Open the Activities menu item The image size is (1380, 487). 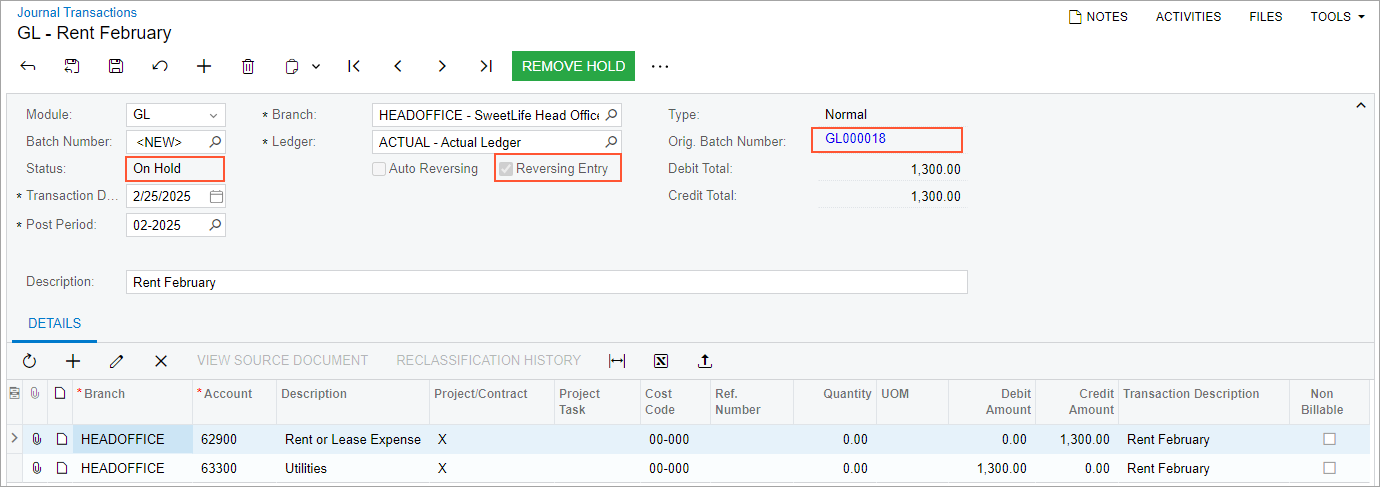point(1188,17)
